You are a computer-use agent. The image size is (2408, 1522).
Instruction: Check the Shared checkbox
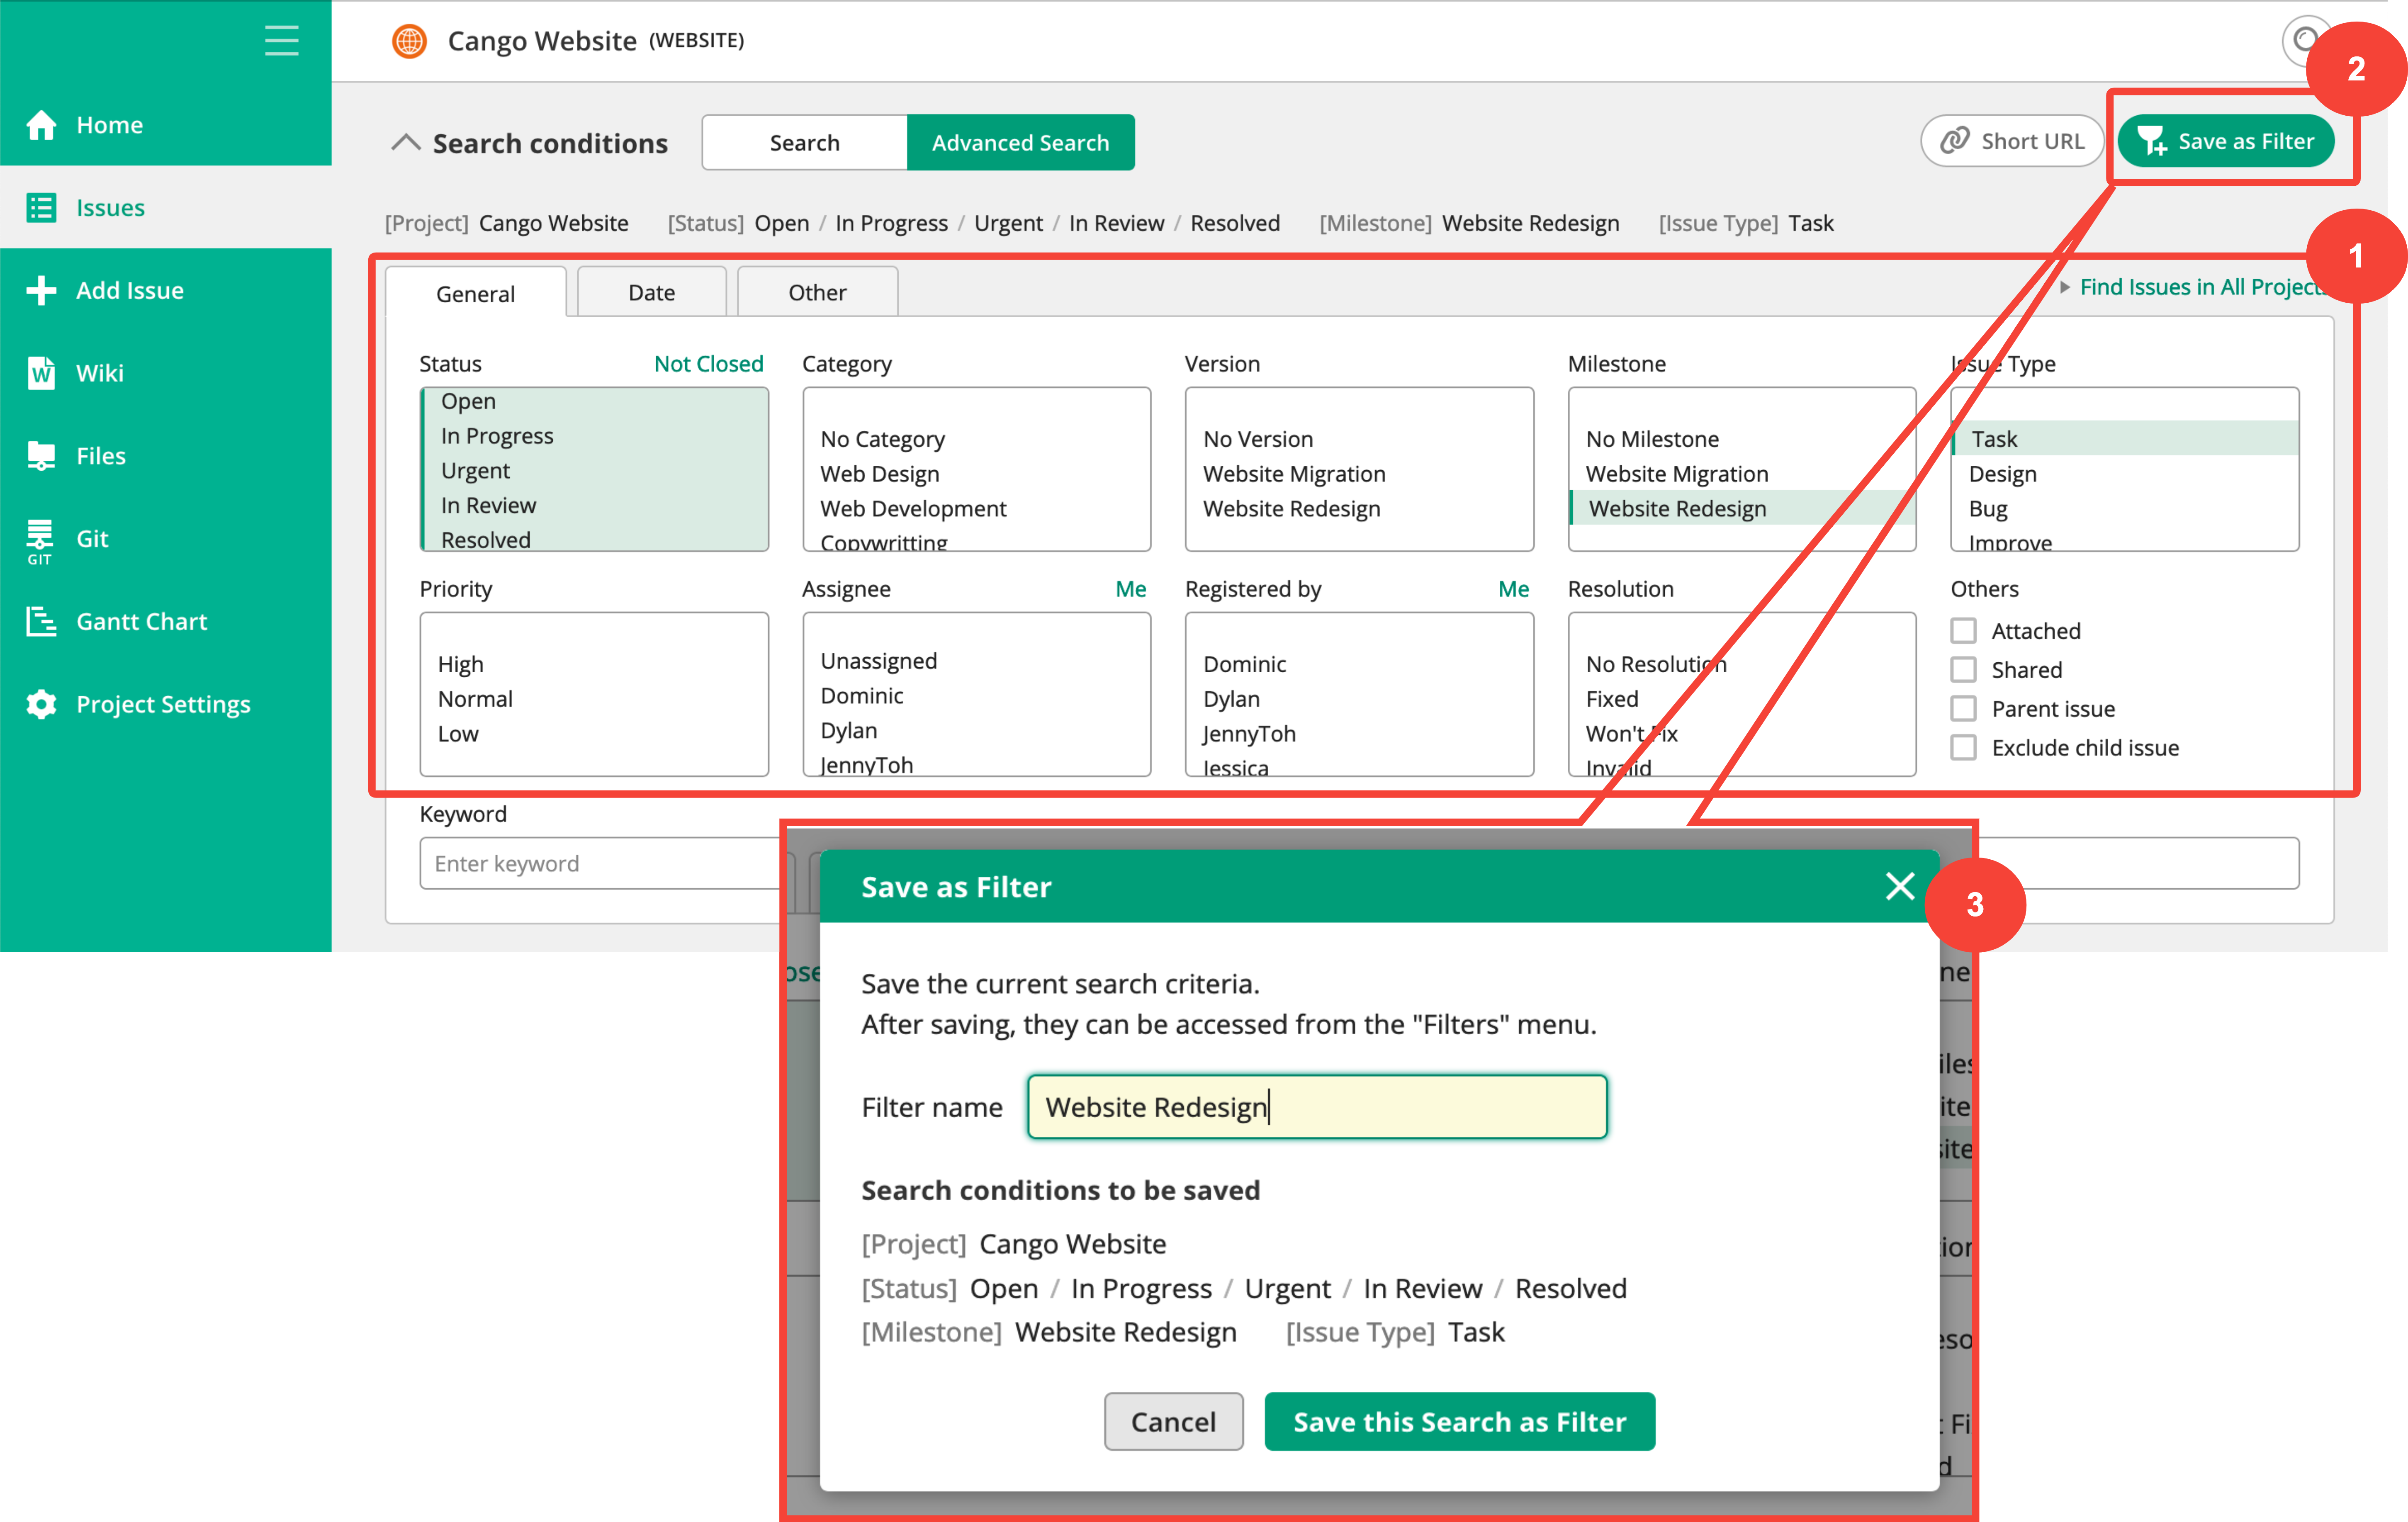(x=1963, y=670)
